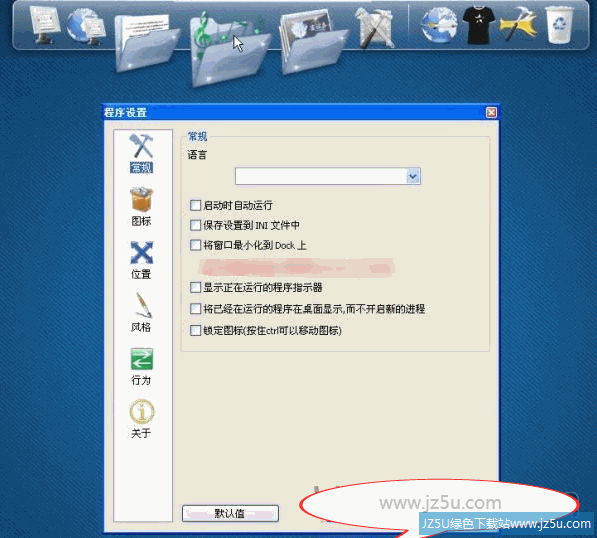Click the 默认值 defaults button
This screenshot has width=597, height=538.
pyautogui.click(x=230, y=513)
